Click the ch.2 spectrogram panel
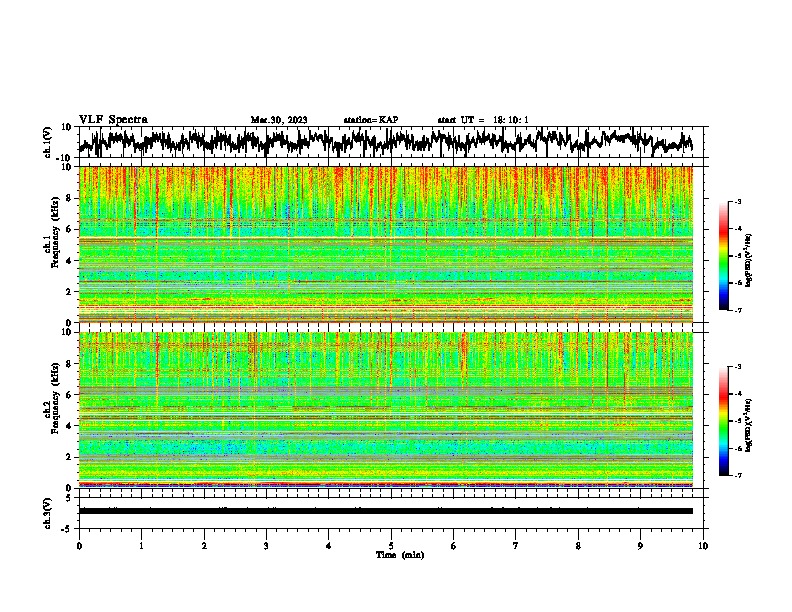The height and width of the screenshot is (612, 792). 386,410
